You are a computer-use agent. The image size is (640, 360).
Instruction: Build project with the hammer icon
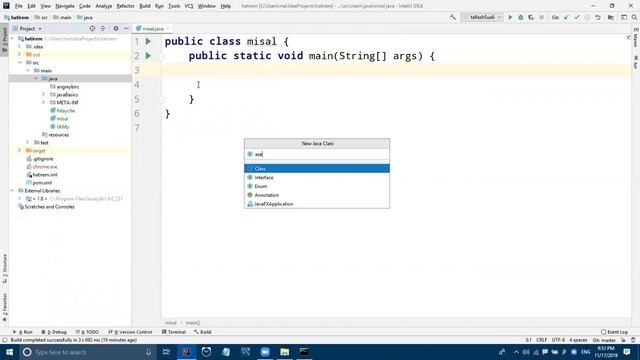point(453,18)
